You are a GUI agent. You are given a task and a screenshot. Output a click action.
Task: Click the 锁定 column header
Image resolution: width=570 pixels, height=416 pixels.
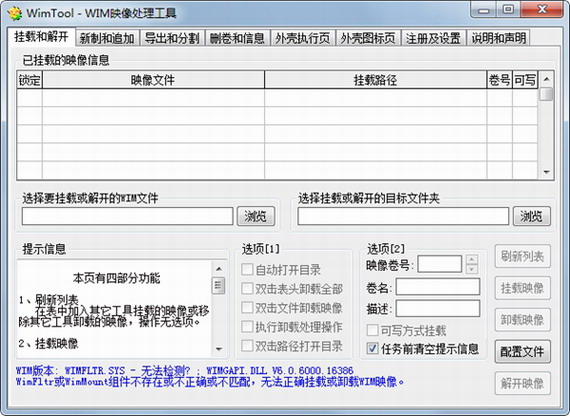coord(29,80)
